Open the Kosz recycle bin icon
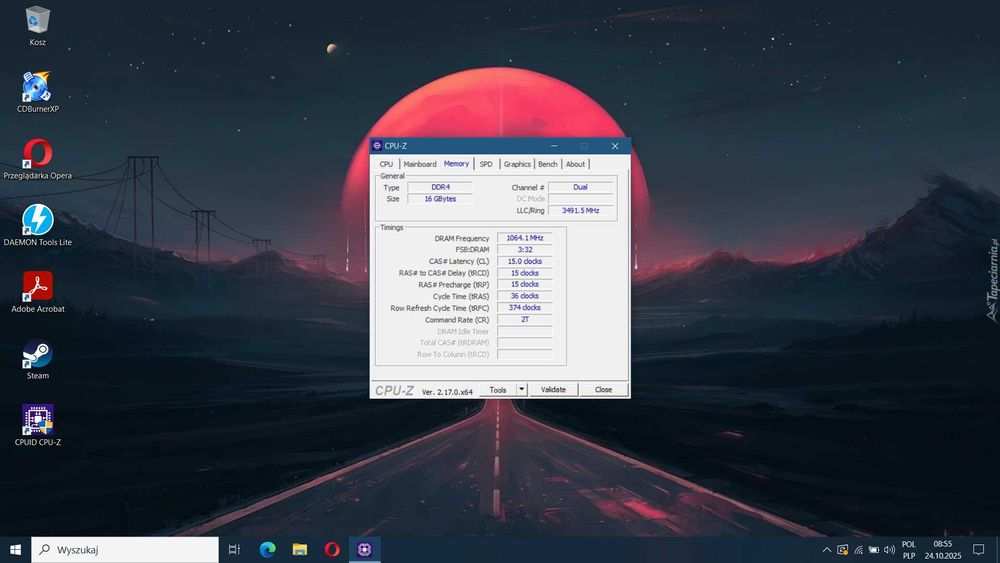Image resolution: width=1000 pixels, height=563 pixels. coord(37,26)
